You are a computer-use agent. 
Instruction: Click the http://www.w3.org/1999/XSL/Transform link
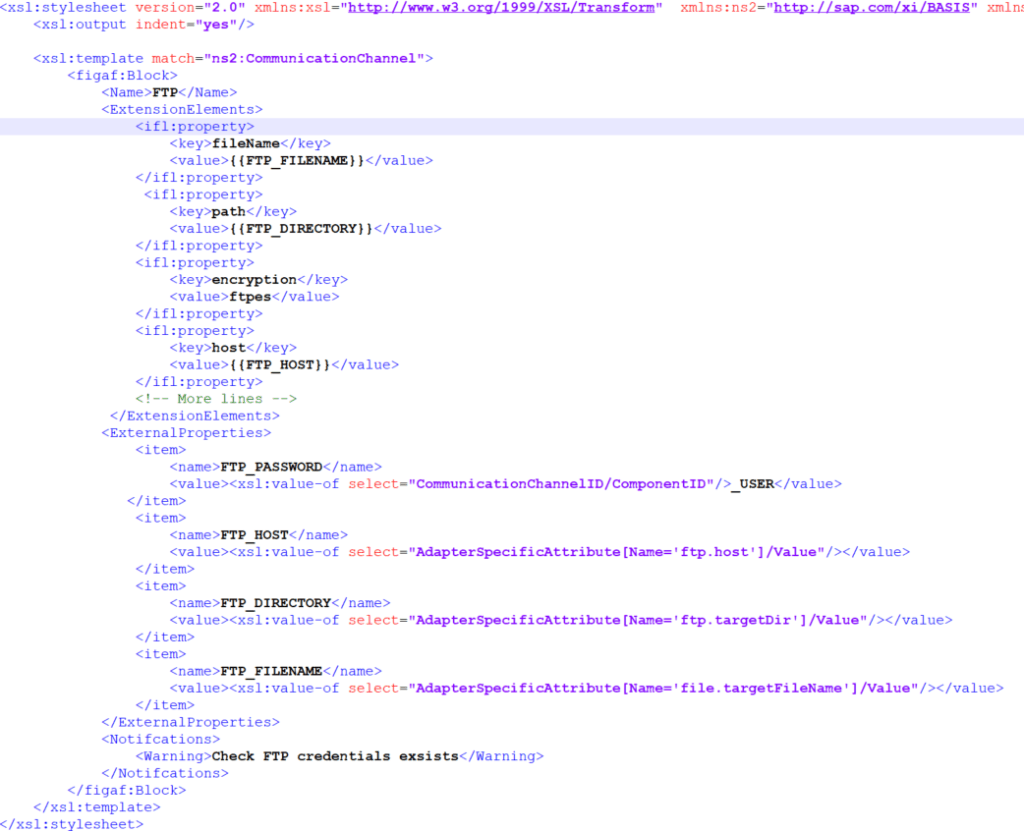(x=501, y=8)
